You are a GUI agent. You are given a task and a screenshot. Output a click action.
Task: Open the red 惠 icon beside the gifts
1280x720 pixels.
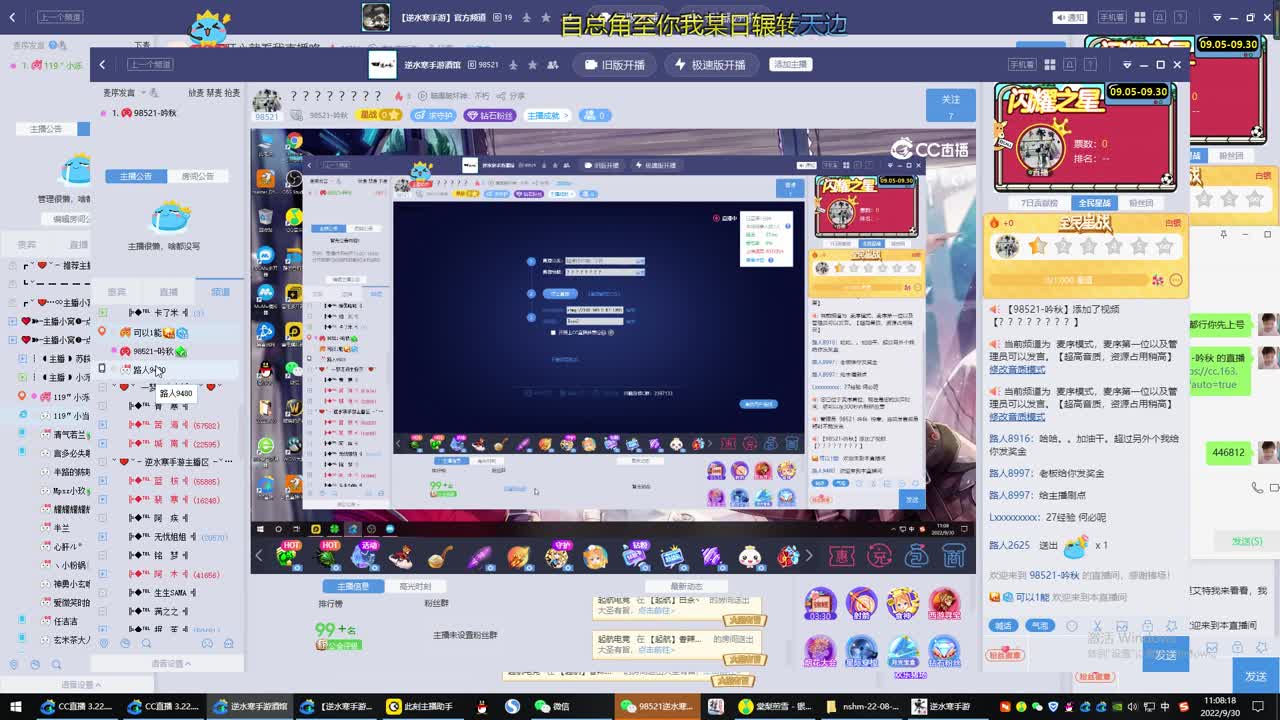click(843, 556)
